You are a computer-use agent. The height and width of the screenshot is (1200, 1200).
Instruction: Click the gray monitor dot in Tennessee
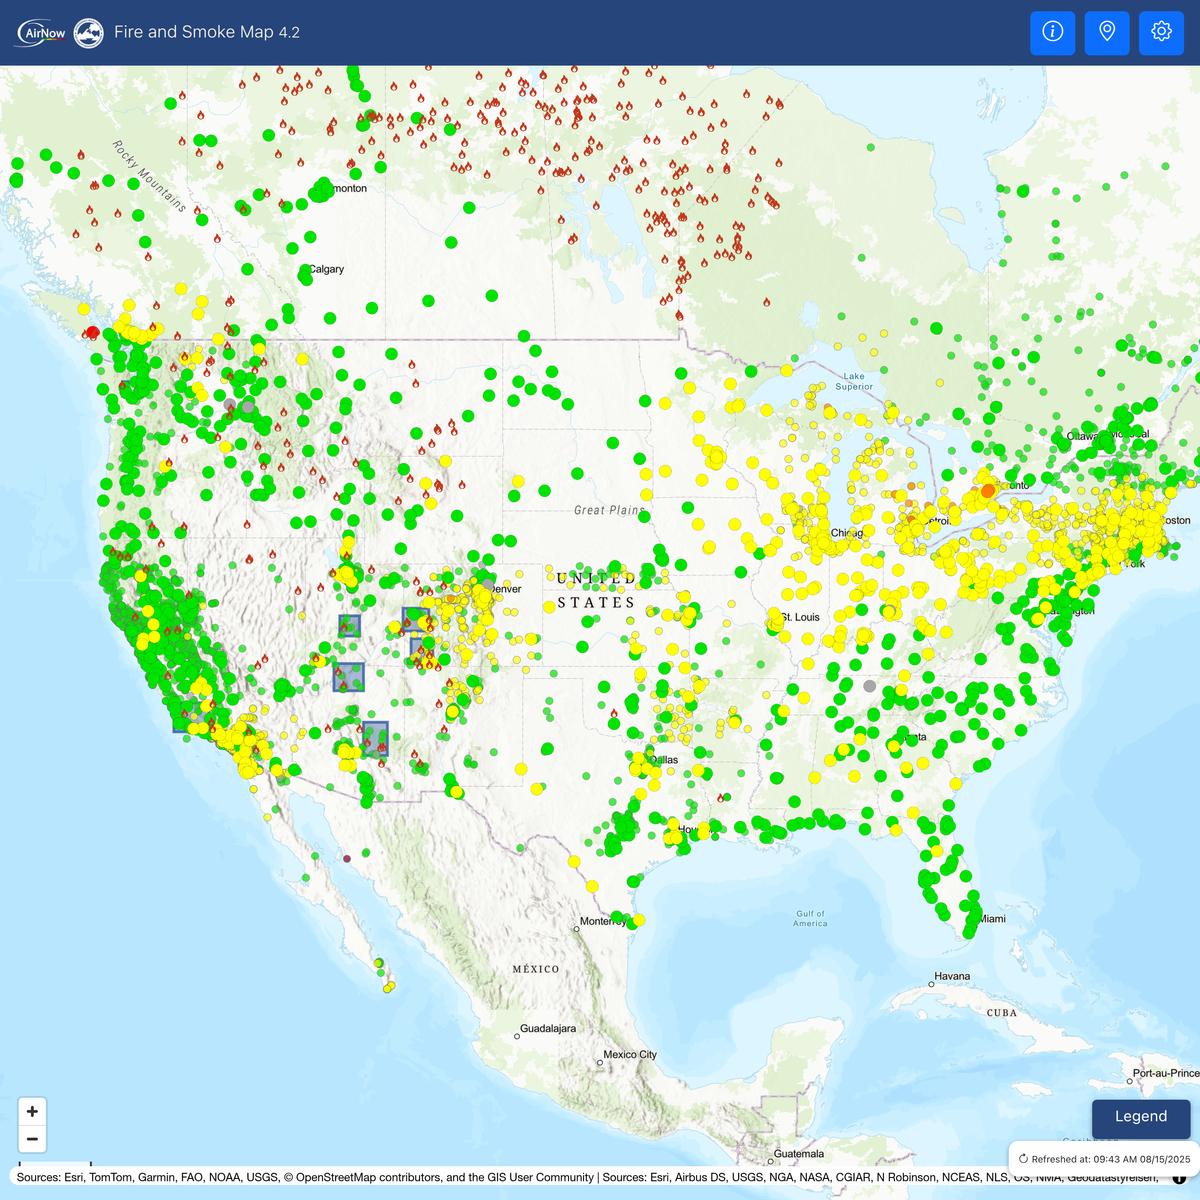coord(869,686)
